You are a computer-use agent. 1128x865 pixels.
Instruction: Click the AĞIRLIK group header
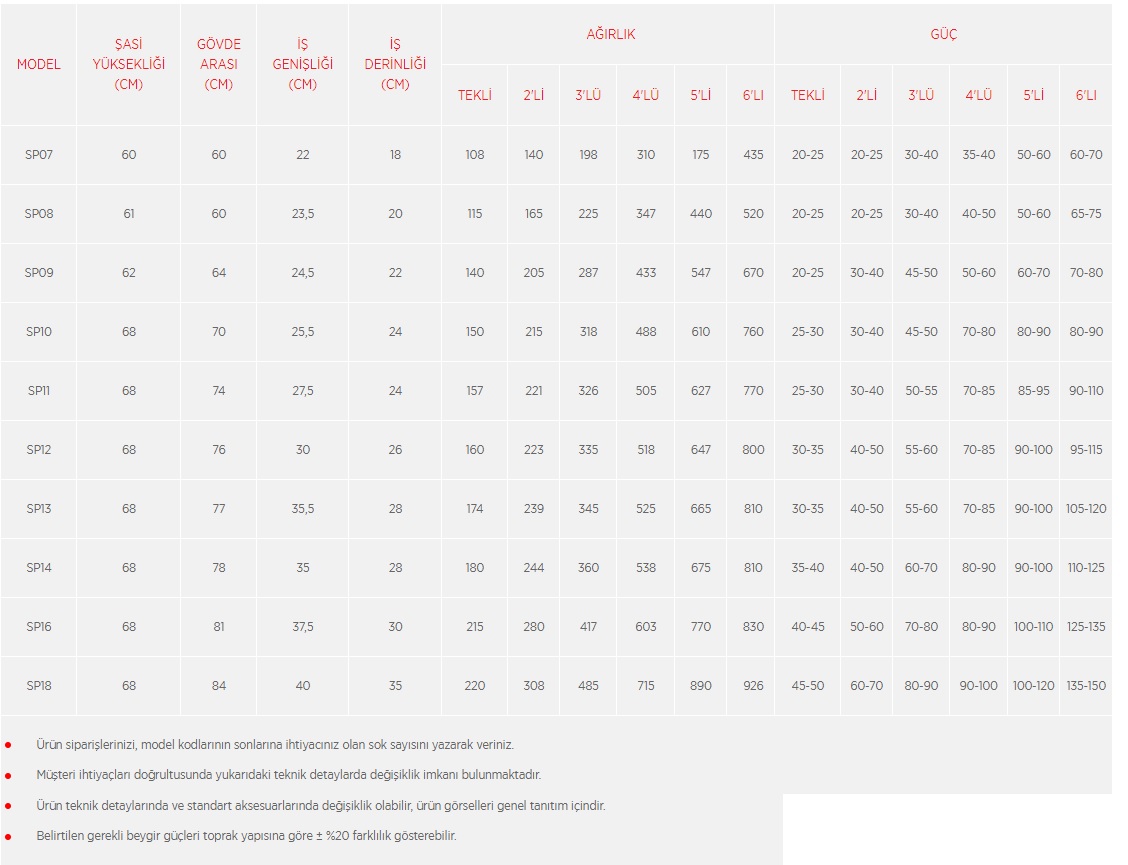click(610, 34)
